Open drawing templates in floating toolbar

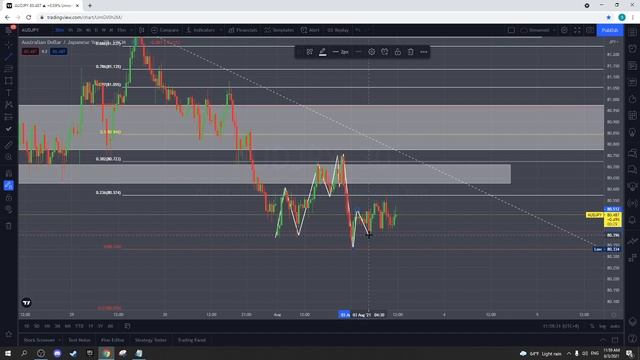[x=309, y=52]
